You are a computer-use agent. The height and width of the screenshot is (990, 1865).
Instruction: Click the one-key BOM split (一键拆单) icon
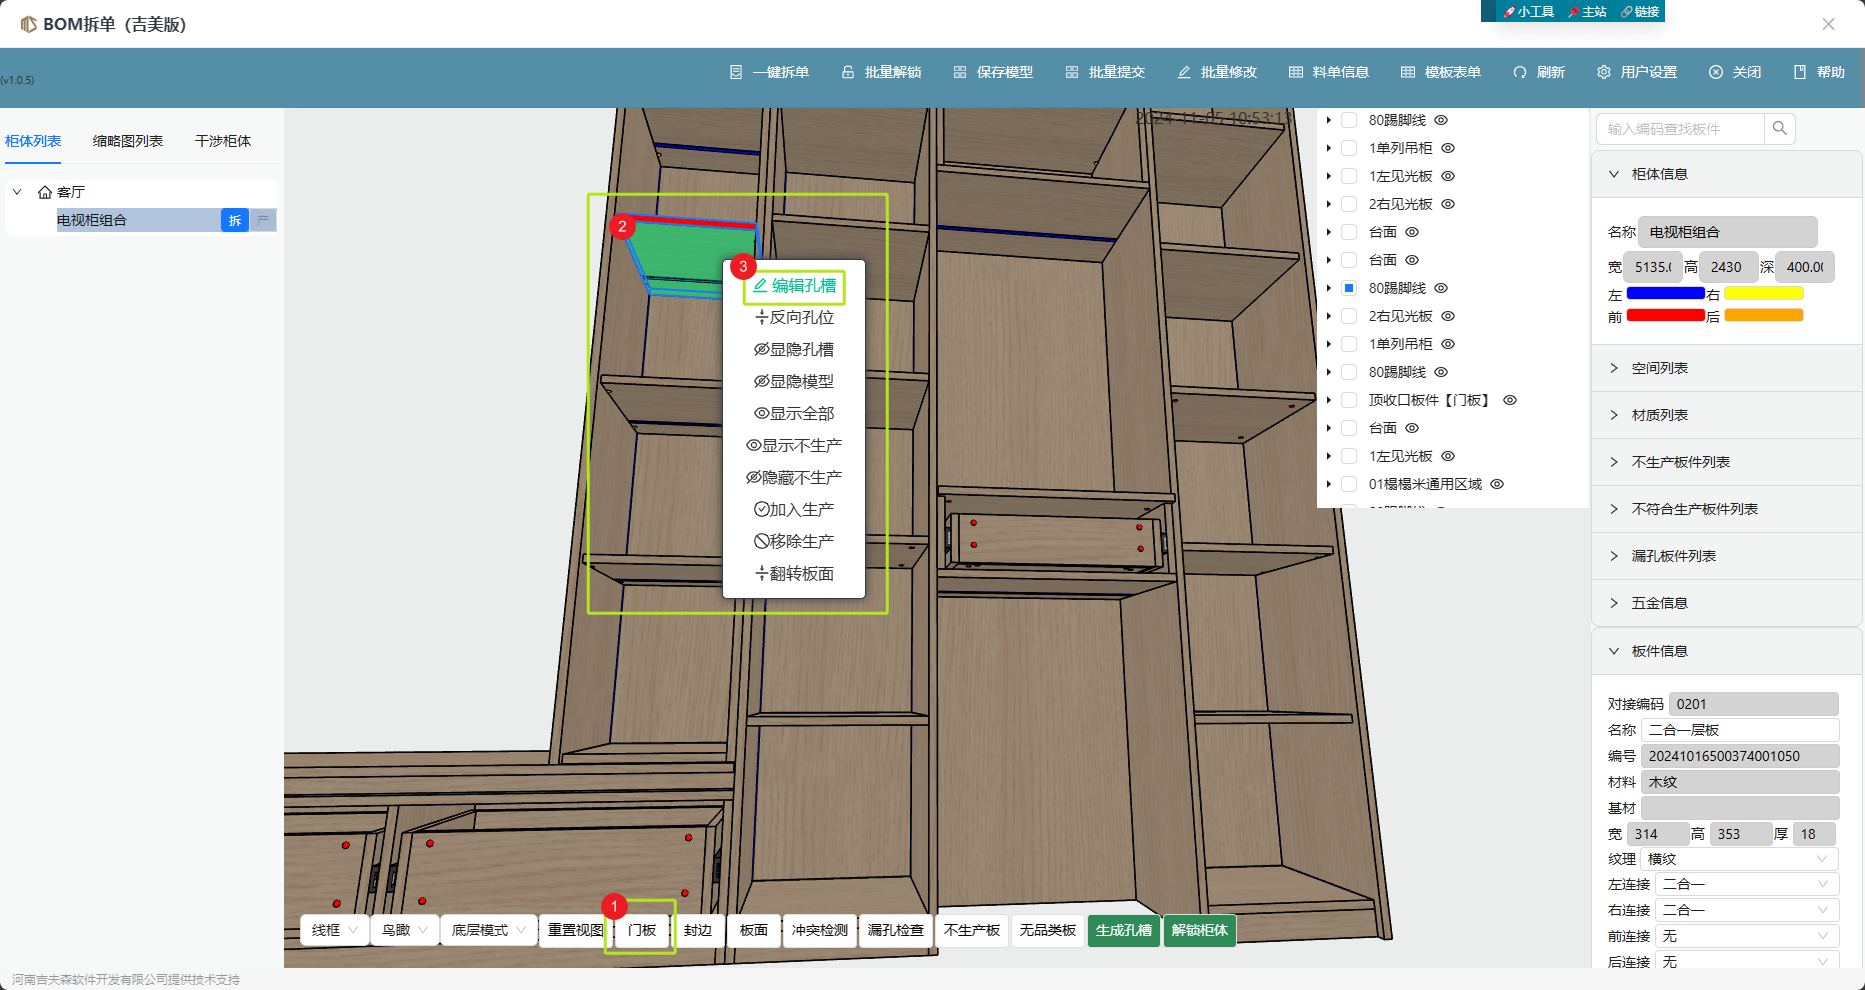pyautogui.click(x=736, y=72)
